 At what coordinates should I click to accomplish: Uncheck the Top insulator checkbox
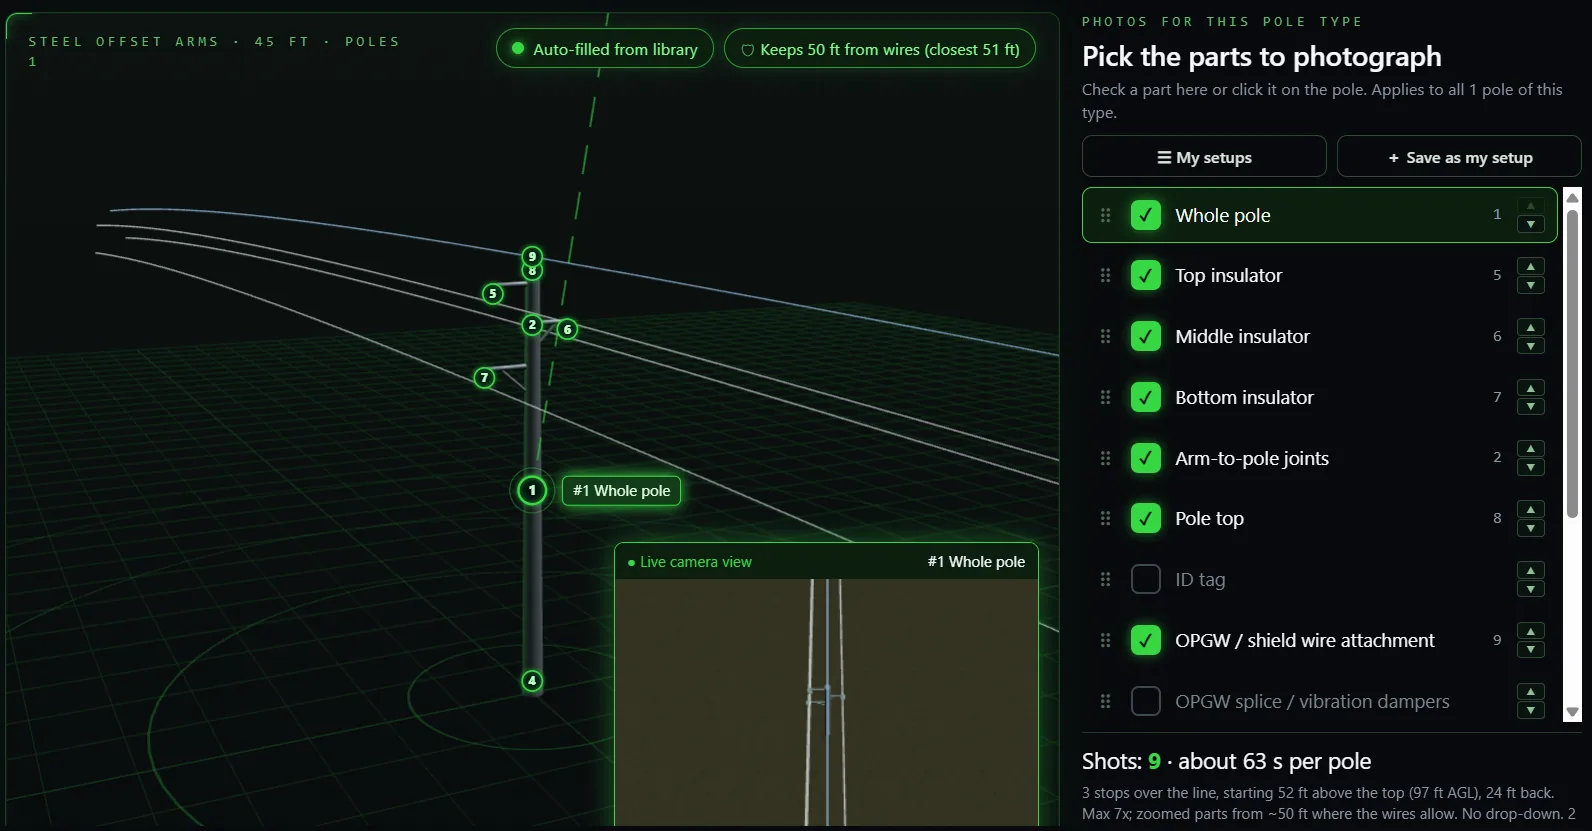1146,276
